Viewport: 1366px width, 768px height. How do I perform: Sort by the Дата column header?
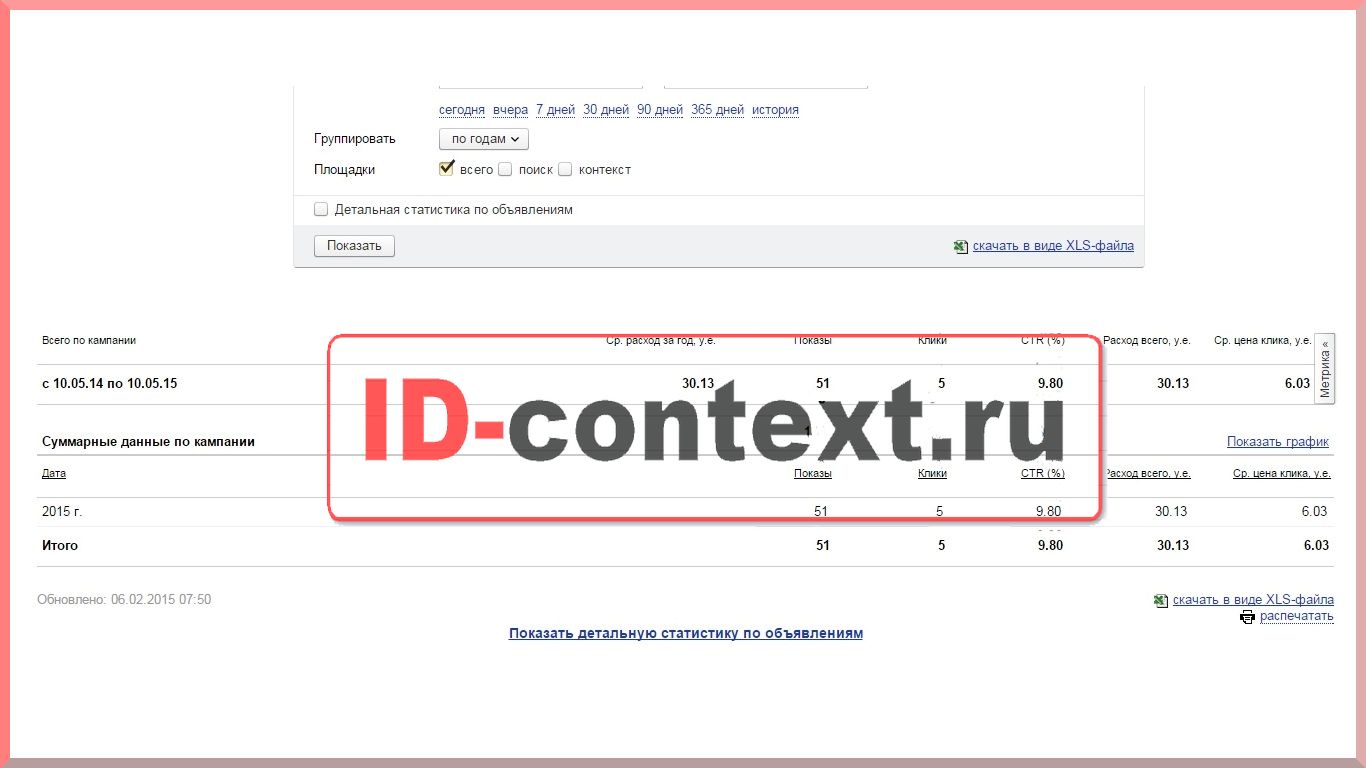(54, 474)
